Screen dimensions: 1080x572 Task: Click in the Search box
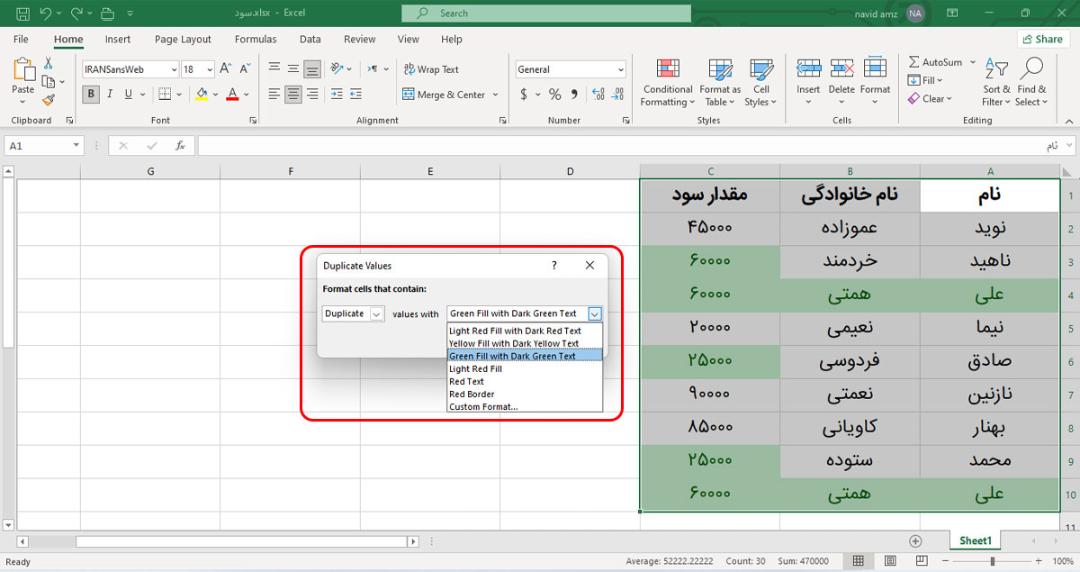tap(546, 13)
